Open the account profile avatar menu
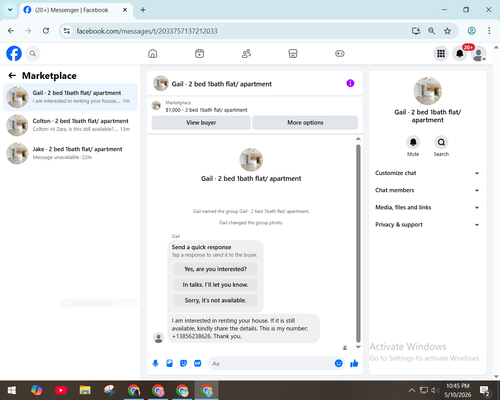 tap(478, 53)
